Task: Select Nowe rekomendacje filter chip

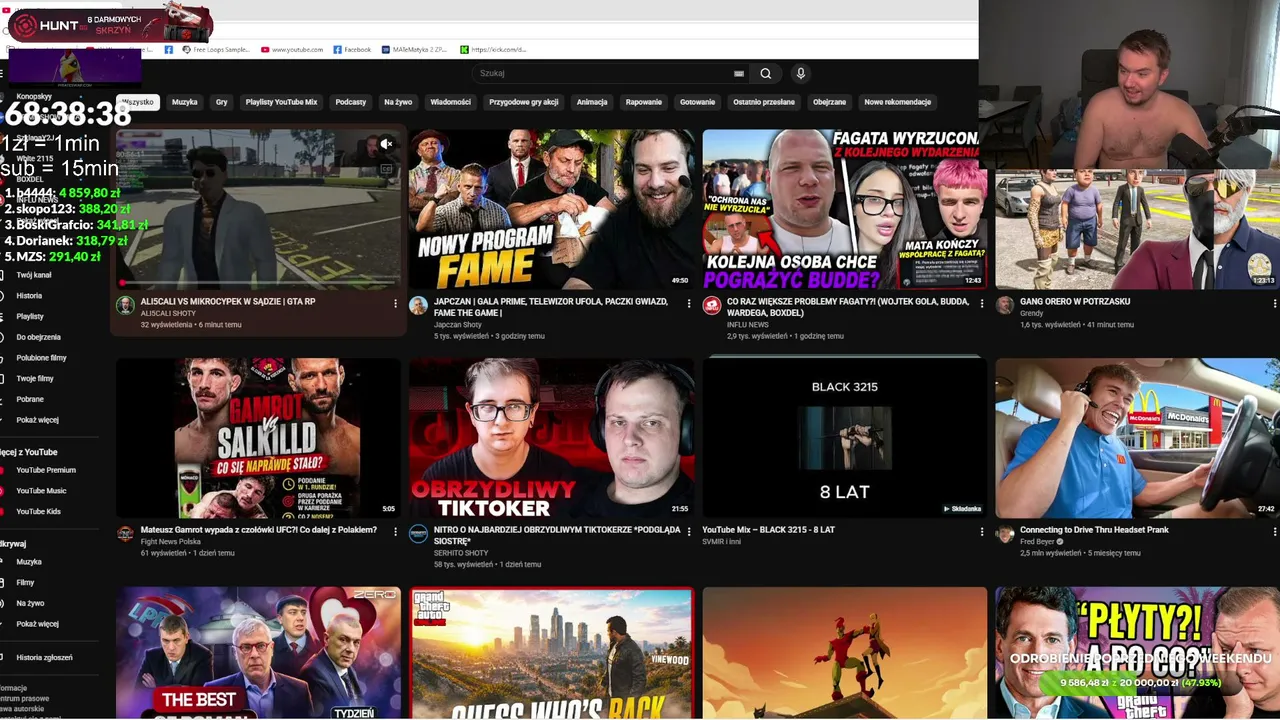Action: coord(898,102)
